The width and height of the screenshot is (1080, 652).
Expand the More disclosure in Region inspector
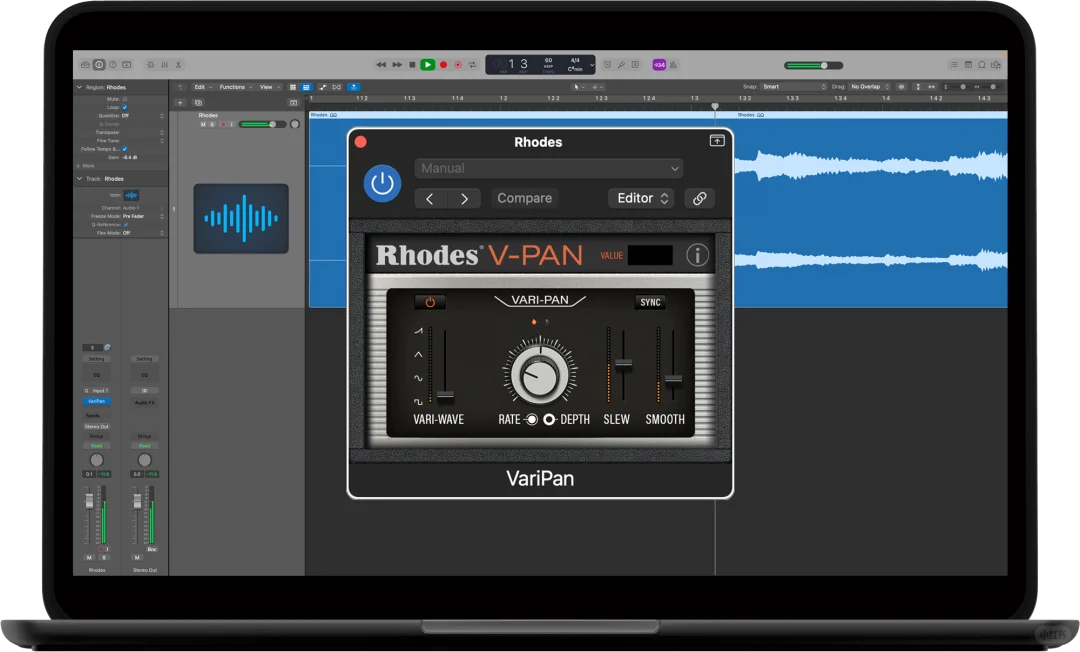79,166
